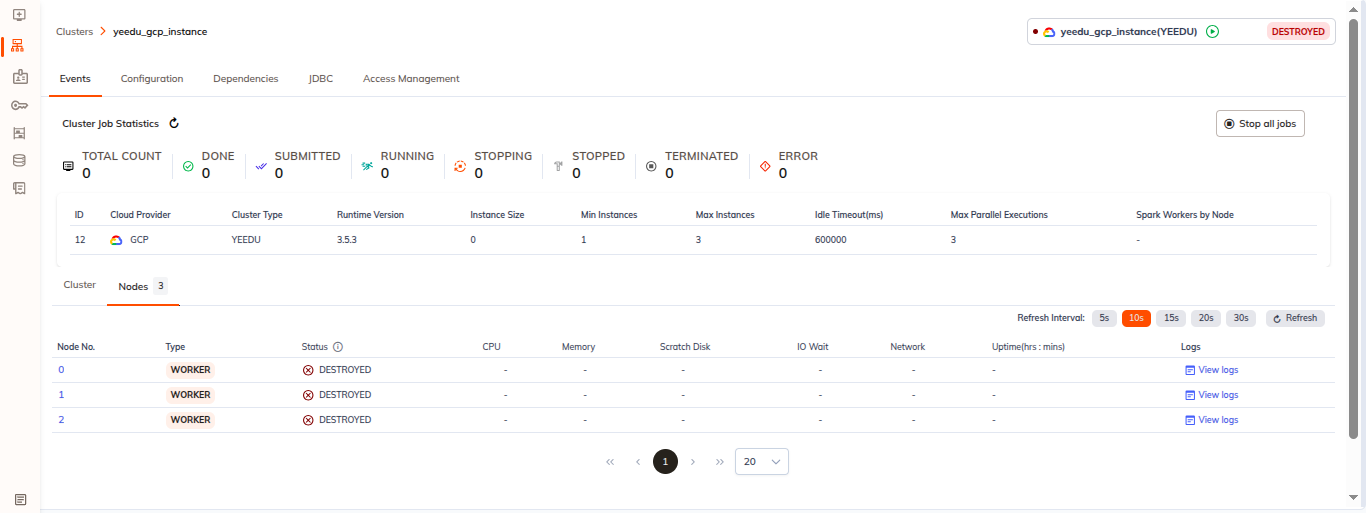Screen dimensions: 1366x513
Task: Open node number 1 link
Action: pos(61,395)
